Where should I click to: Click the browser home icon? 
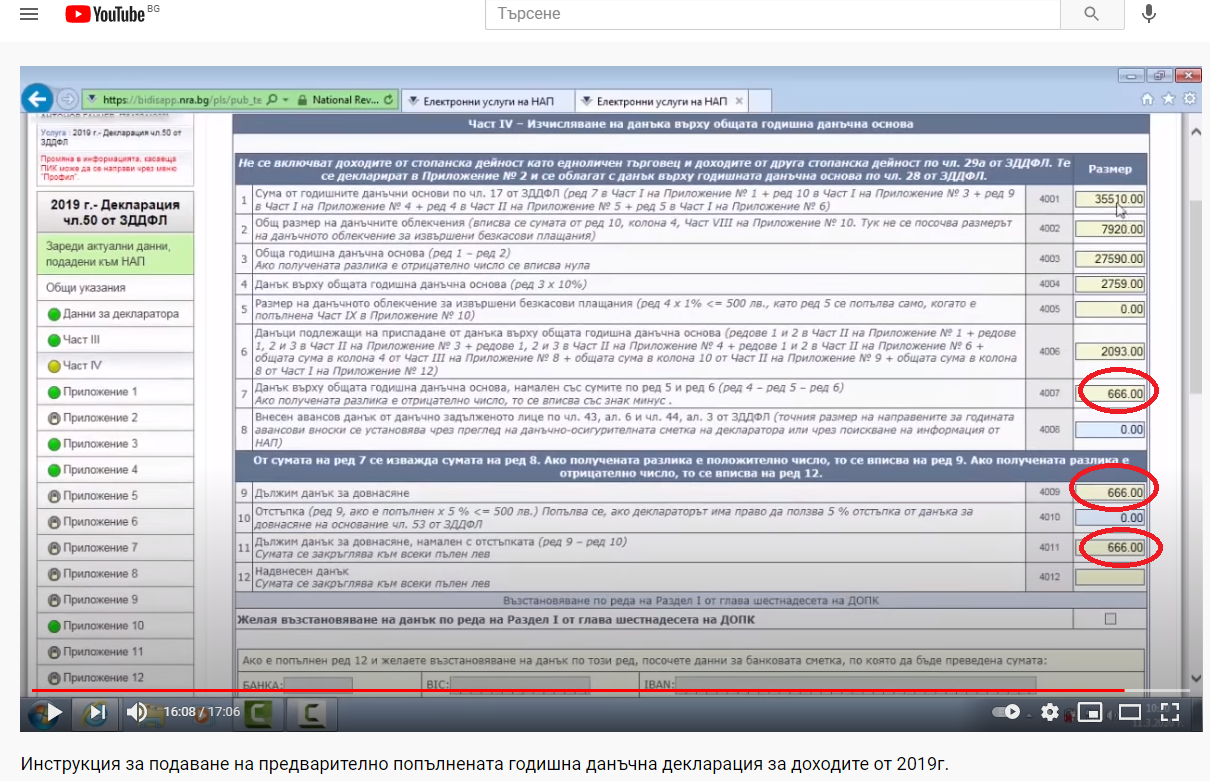[1148, 99]
